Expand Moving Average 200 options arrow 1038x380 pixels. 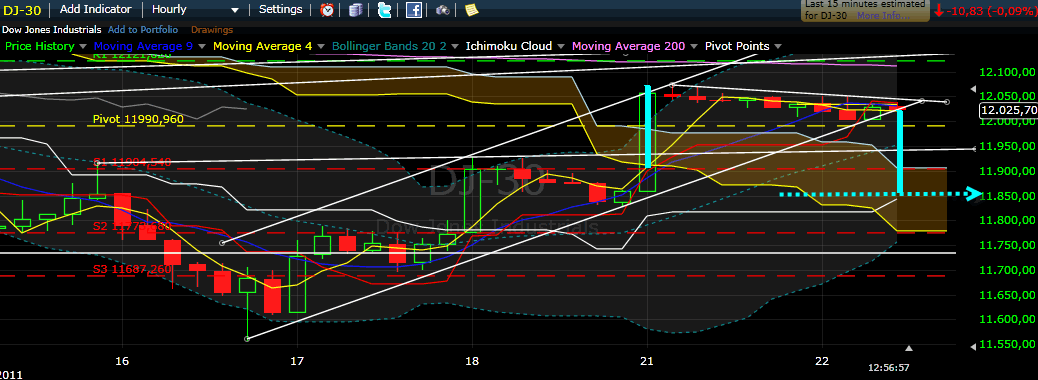click(694, 46)
